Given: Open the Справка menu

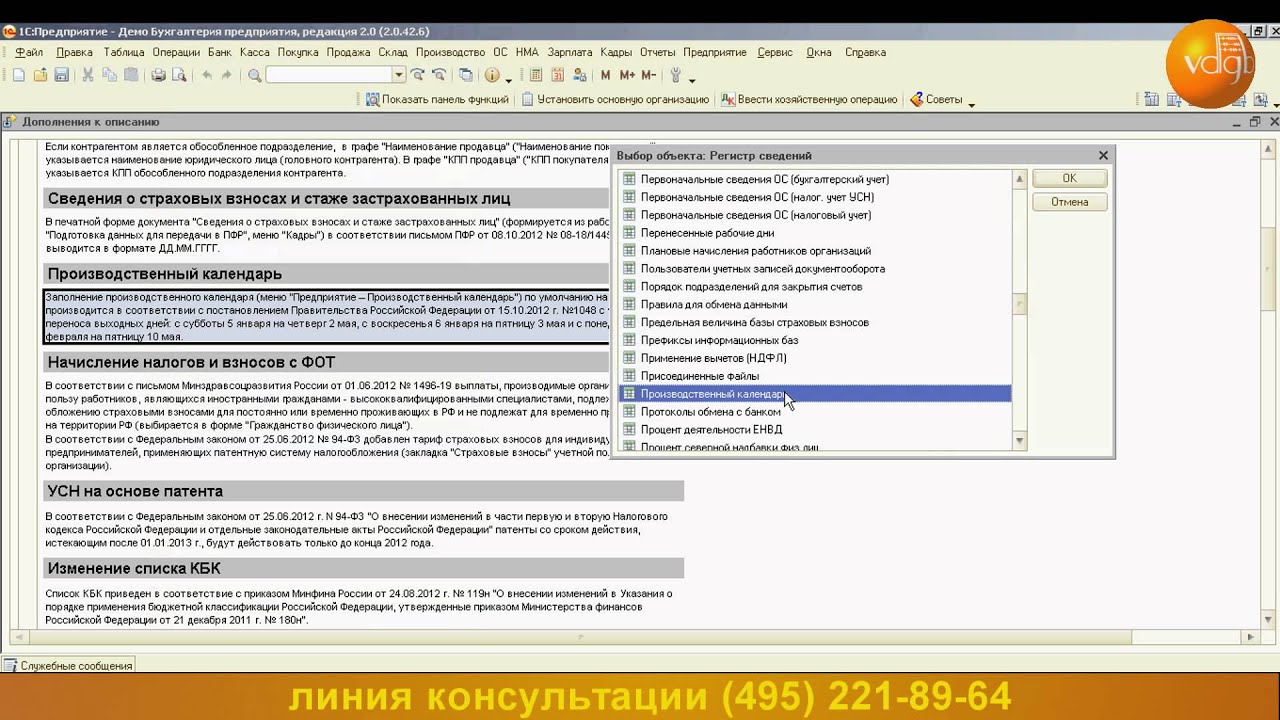Looking at the screenshot, I should (x=865, y=52).
